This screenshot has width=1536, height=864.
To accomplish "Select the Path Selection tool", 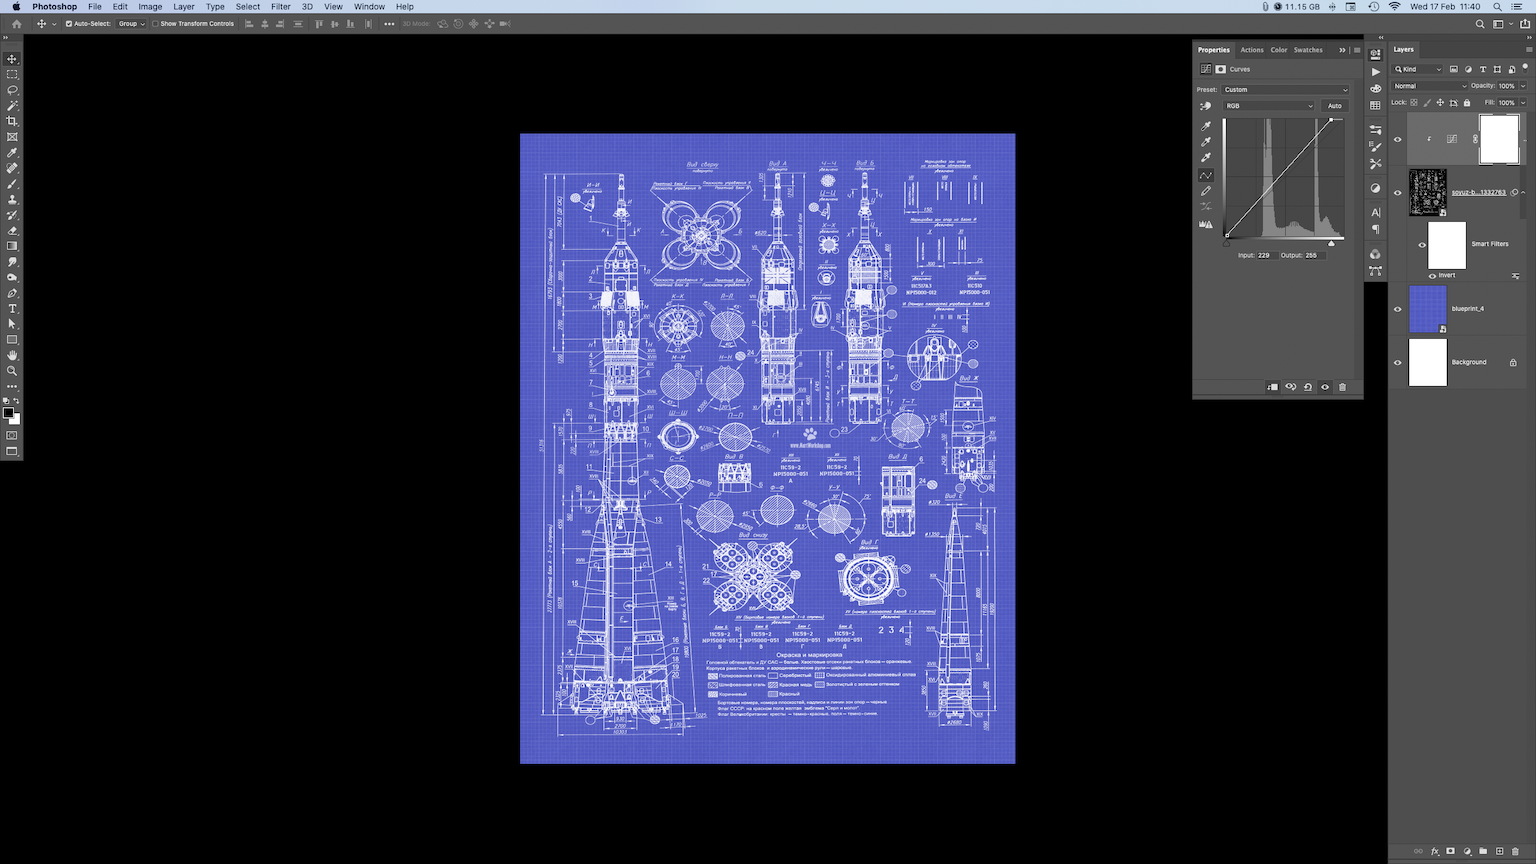I will tap(12, 324).
